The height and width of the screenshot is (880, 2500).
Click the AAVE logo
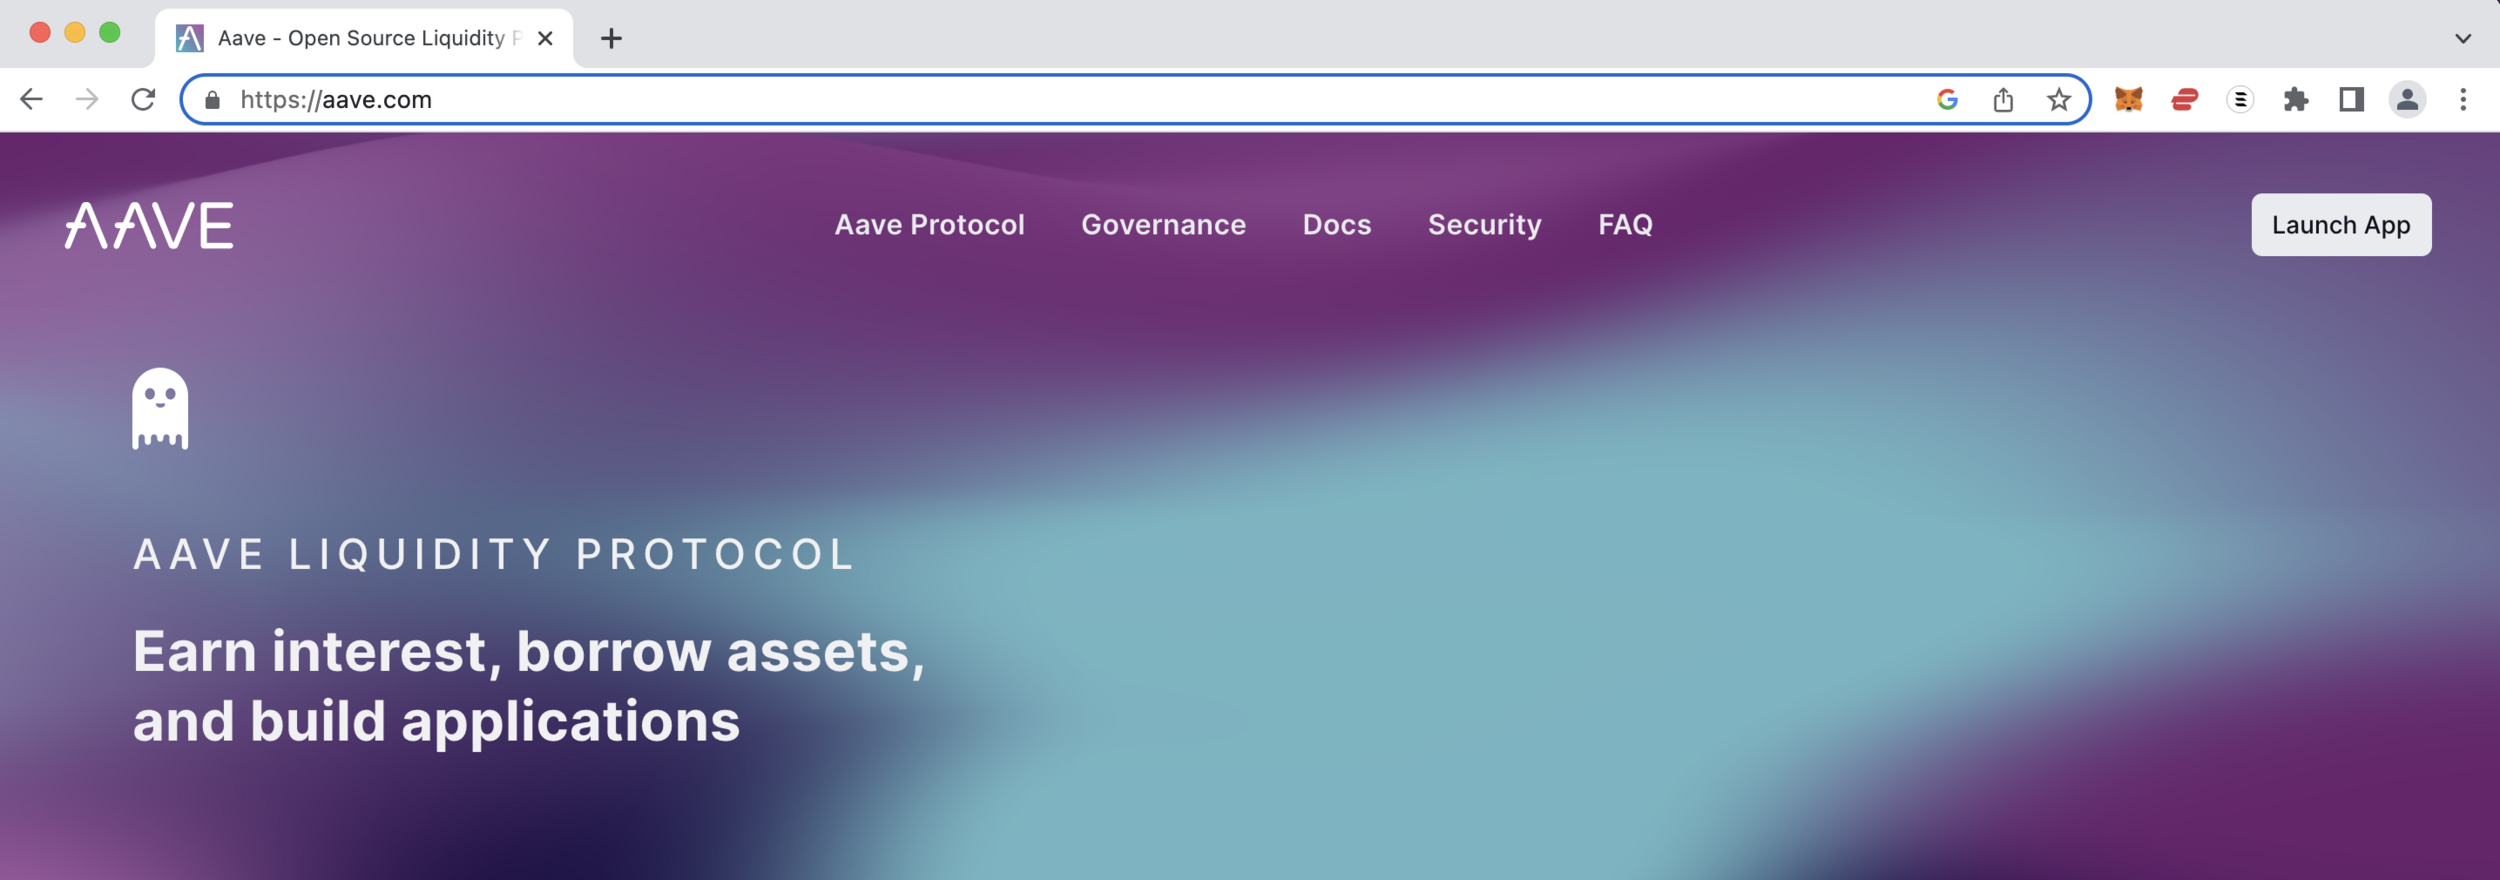point(149,225)
